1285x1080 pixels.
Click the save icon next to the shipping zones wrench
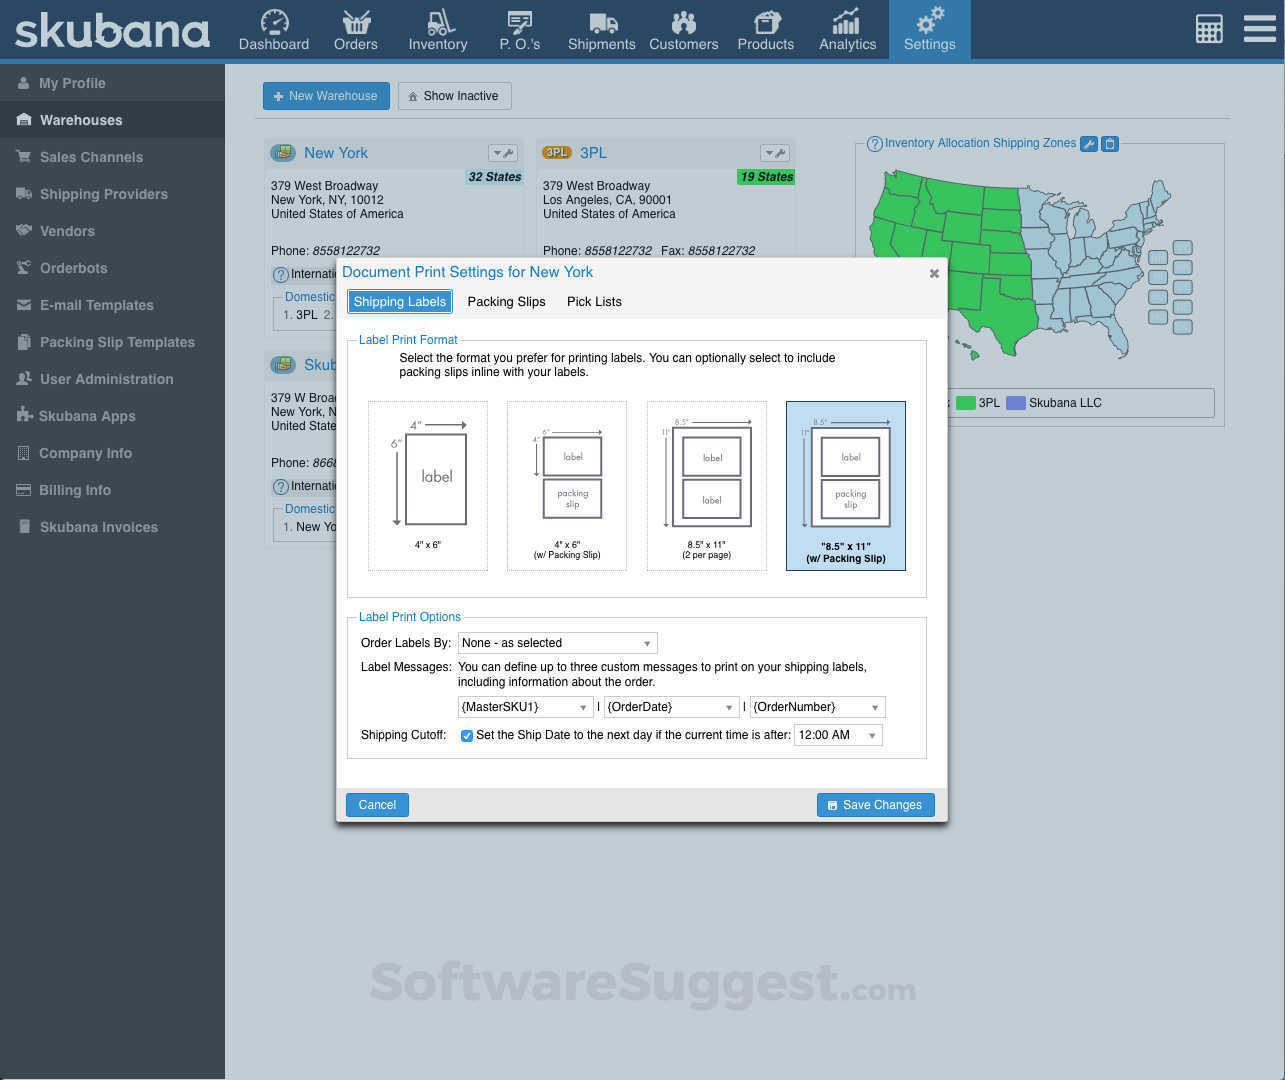(1110, 143)
